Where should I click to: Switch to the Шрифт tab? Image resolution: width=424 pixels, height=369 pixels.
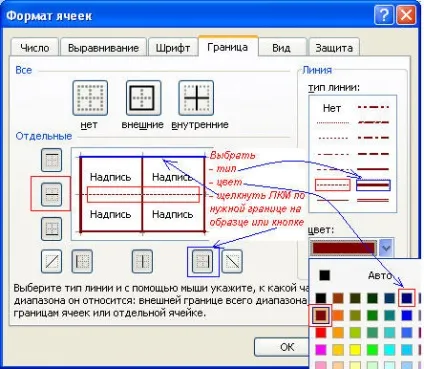[173, 47]
